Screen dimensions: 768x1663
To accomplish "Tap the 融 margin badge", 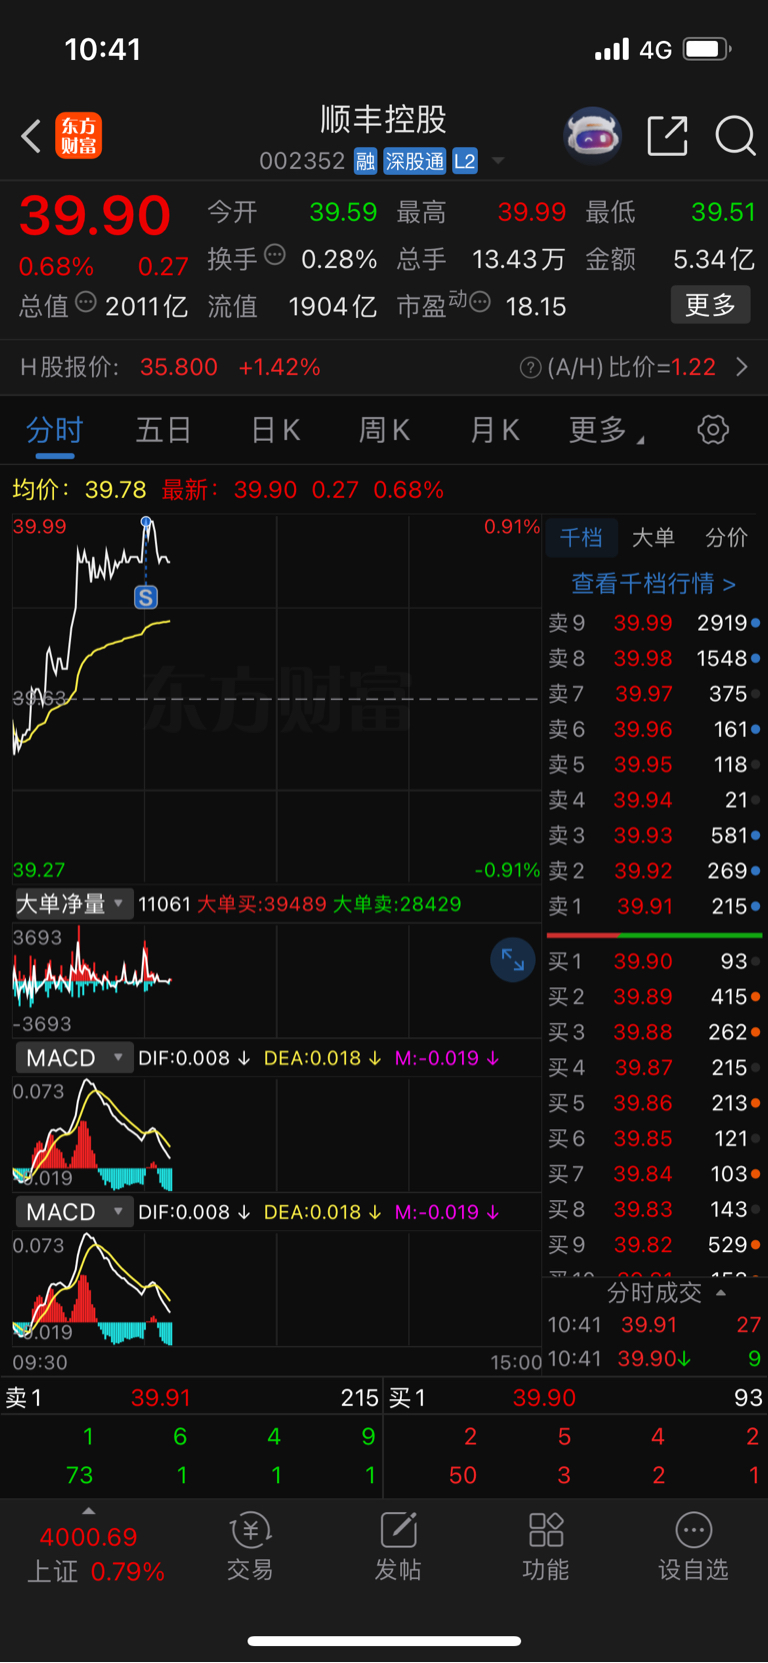I will [x=366, y=161].
